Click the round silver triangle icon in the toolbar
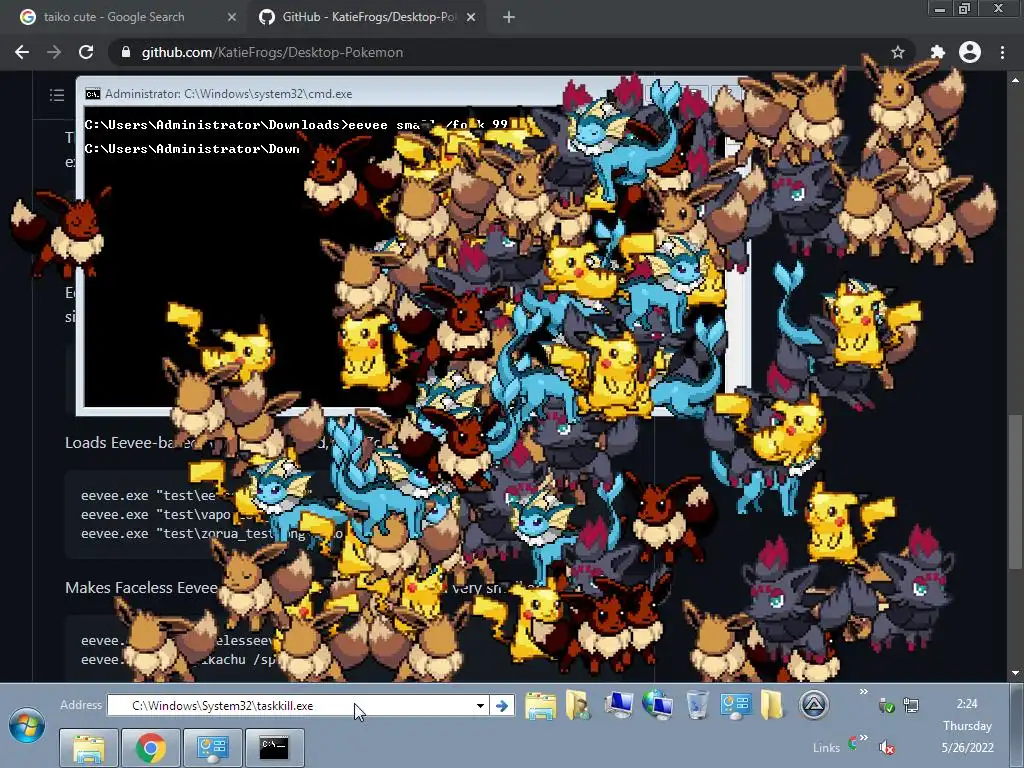The height and width of the screenshot is (768, 1024). coord(814,705)
